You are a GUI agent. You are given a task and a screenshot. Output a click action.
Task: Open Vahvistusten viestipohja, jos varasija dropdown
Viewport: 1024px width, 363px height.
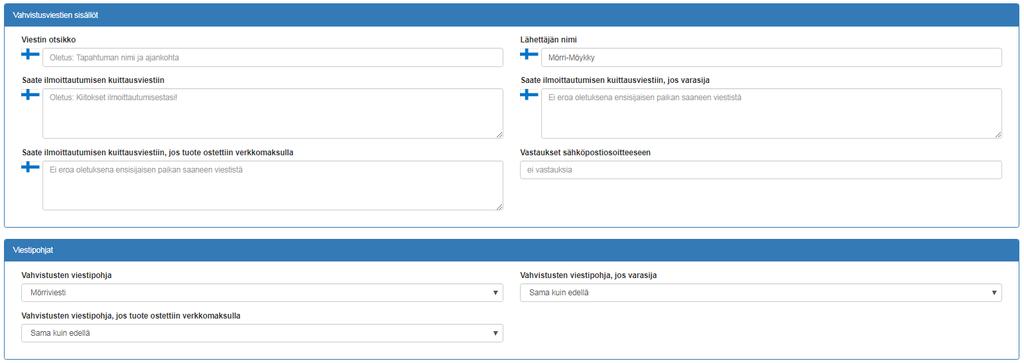(x=761, y=292)
